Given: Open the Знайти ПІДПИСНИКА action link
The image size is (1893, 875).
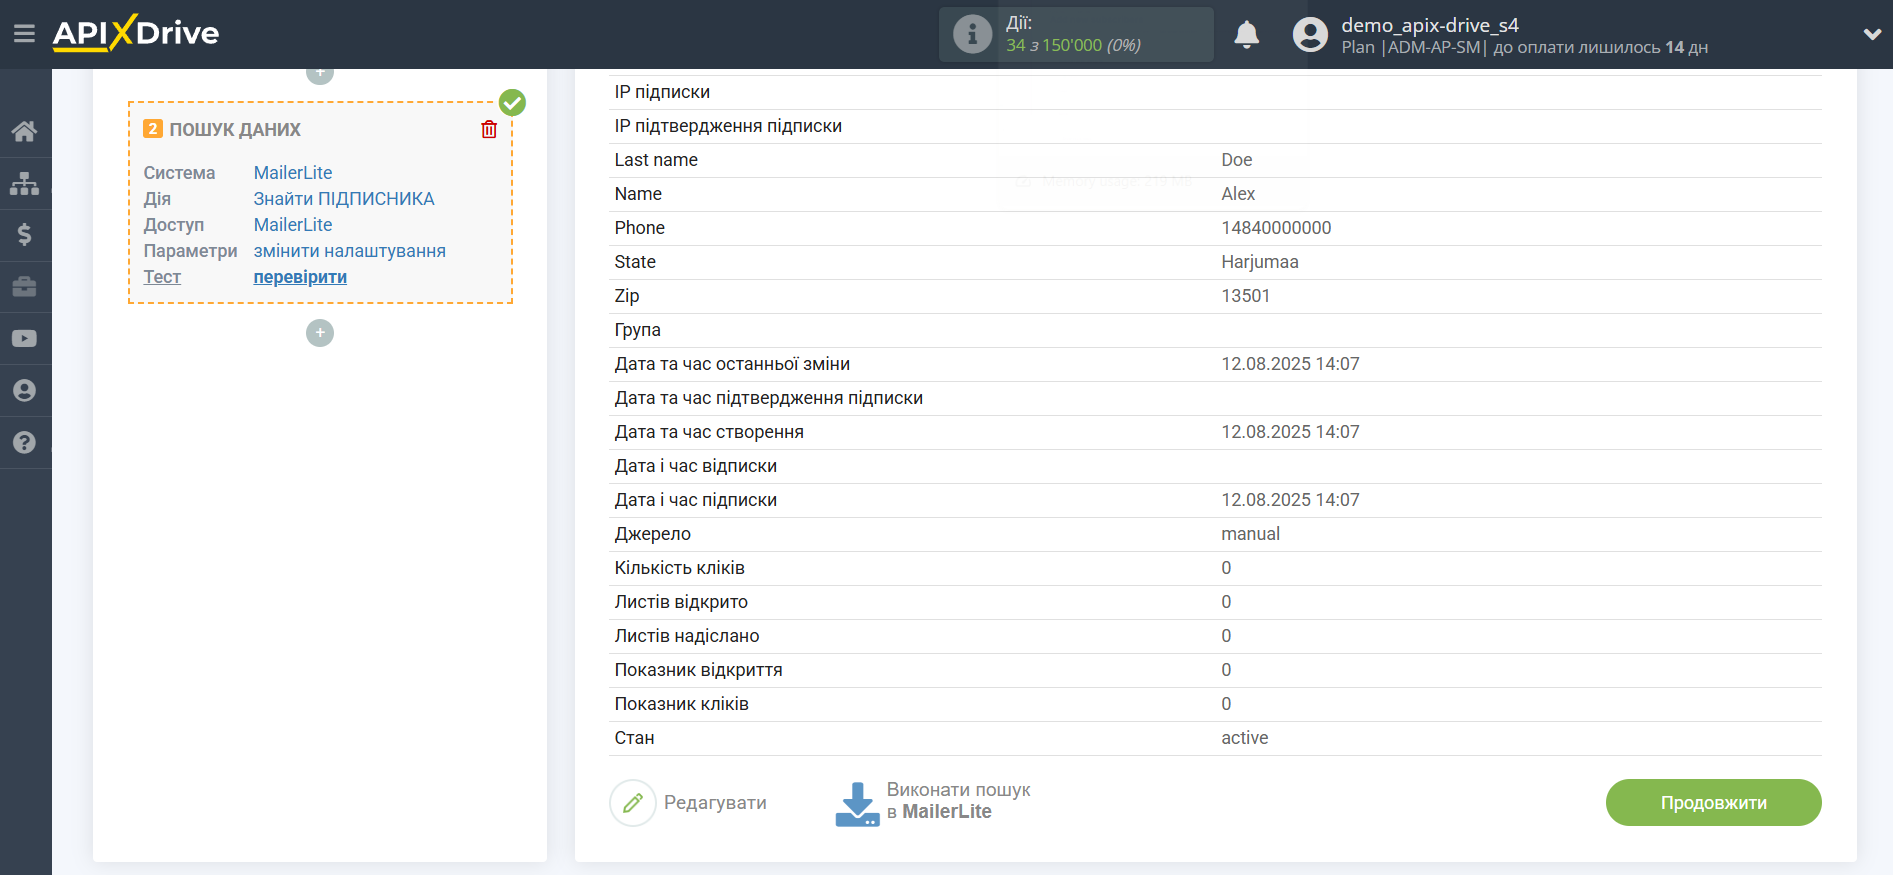Looking at the screenshot, I should pos(344,199).
